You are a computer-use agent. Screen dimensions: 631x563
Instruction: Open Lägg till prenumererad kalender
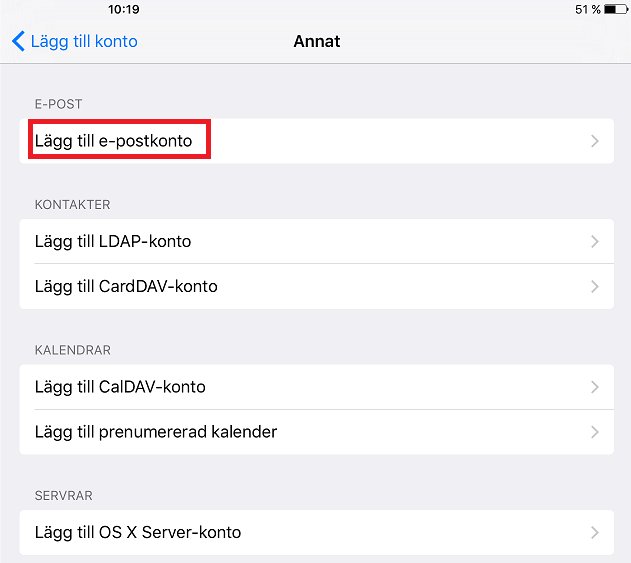316,432
